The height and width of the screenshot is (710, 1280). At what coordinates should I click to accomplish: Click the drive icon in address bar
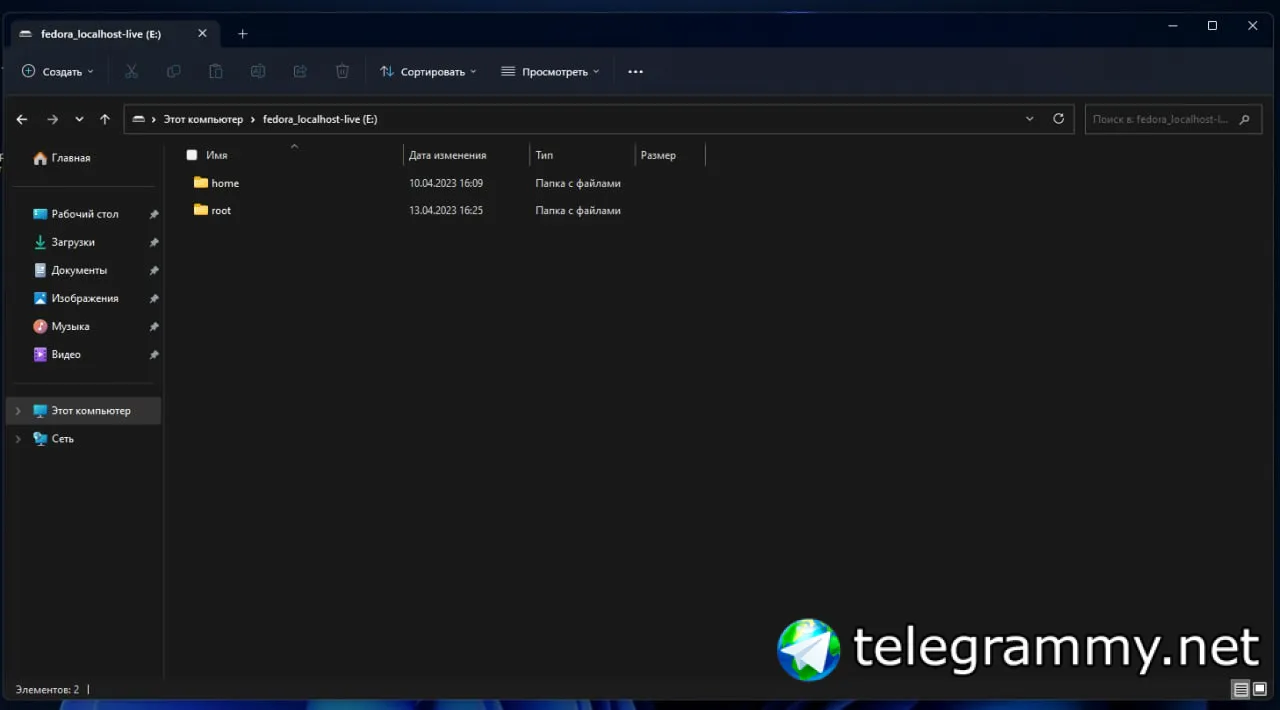pos(139,119)
